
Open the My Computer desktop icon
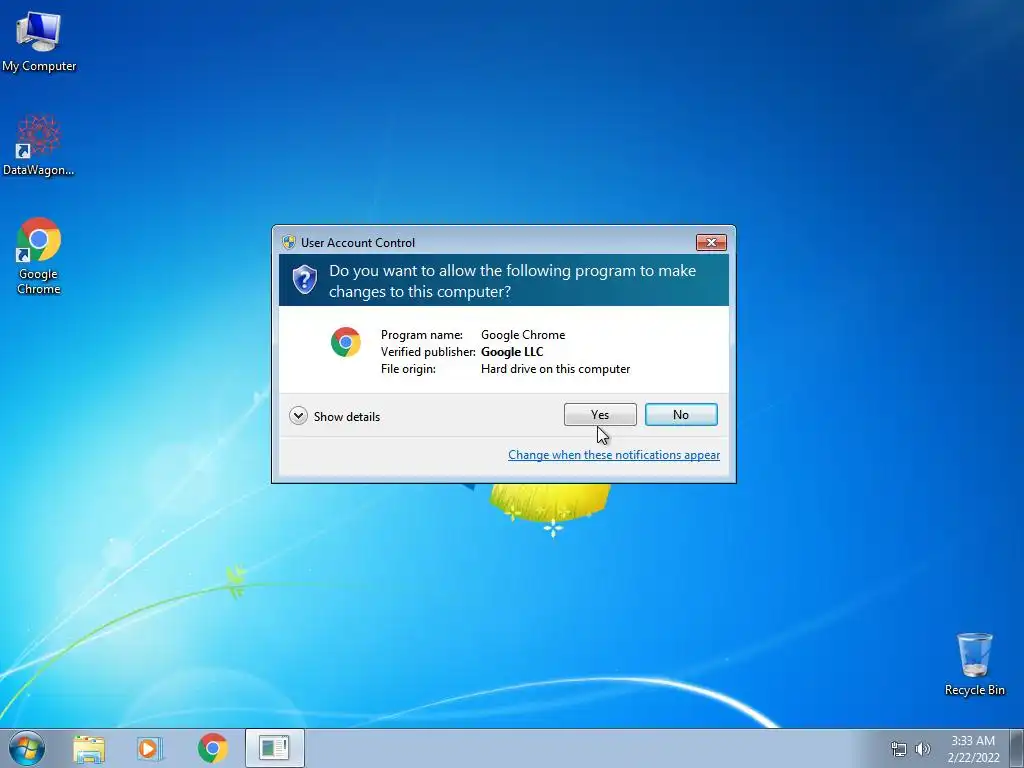point(39,40)
